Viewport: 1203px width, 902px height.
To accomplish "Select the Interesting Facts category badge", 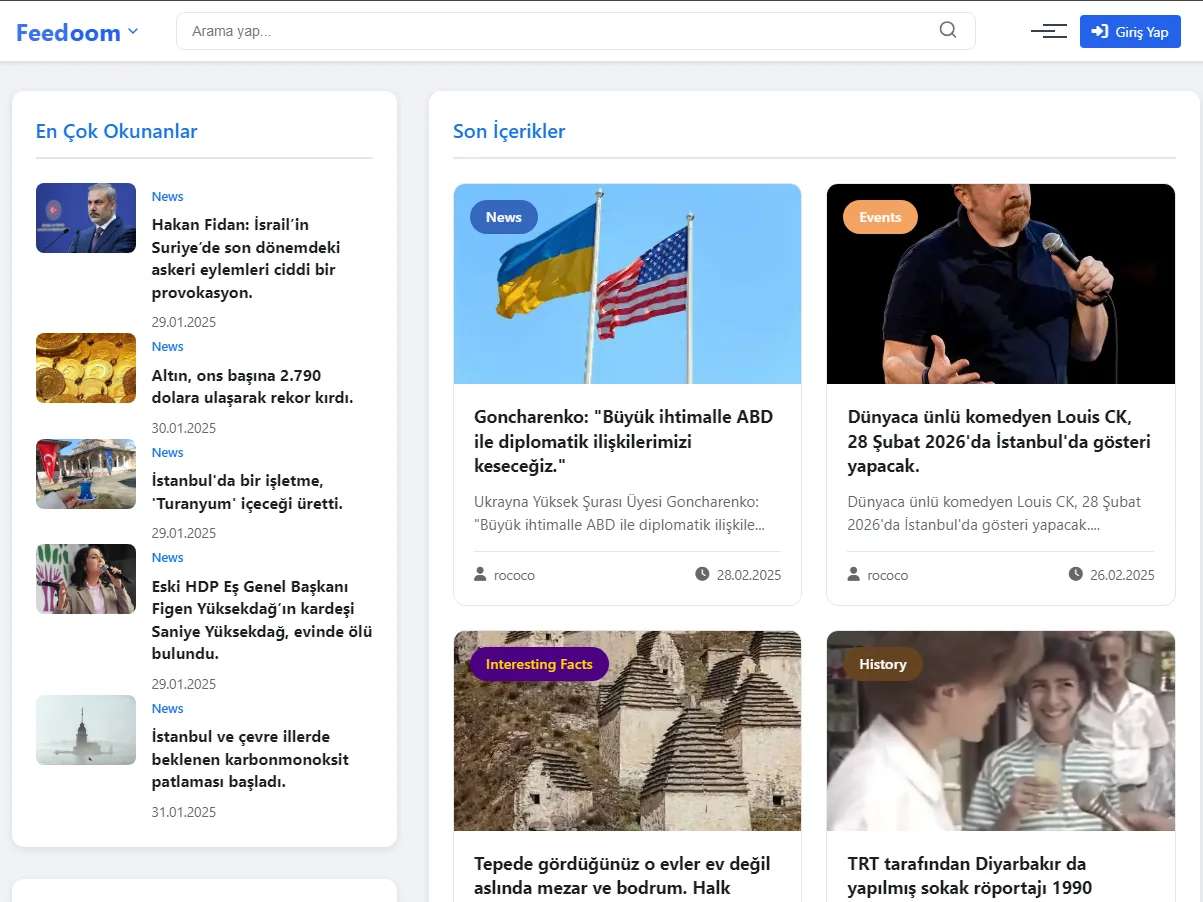I will 539,664.
